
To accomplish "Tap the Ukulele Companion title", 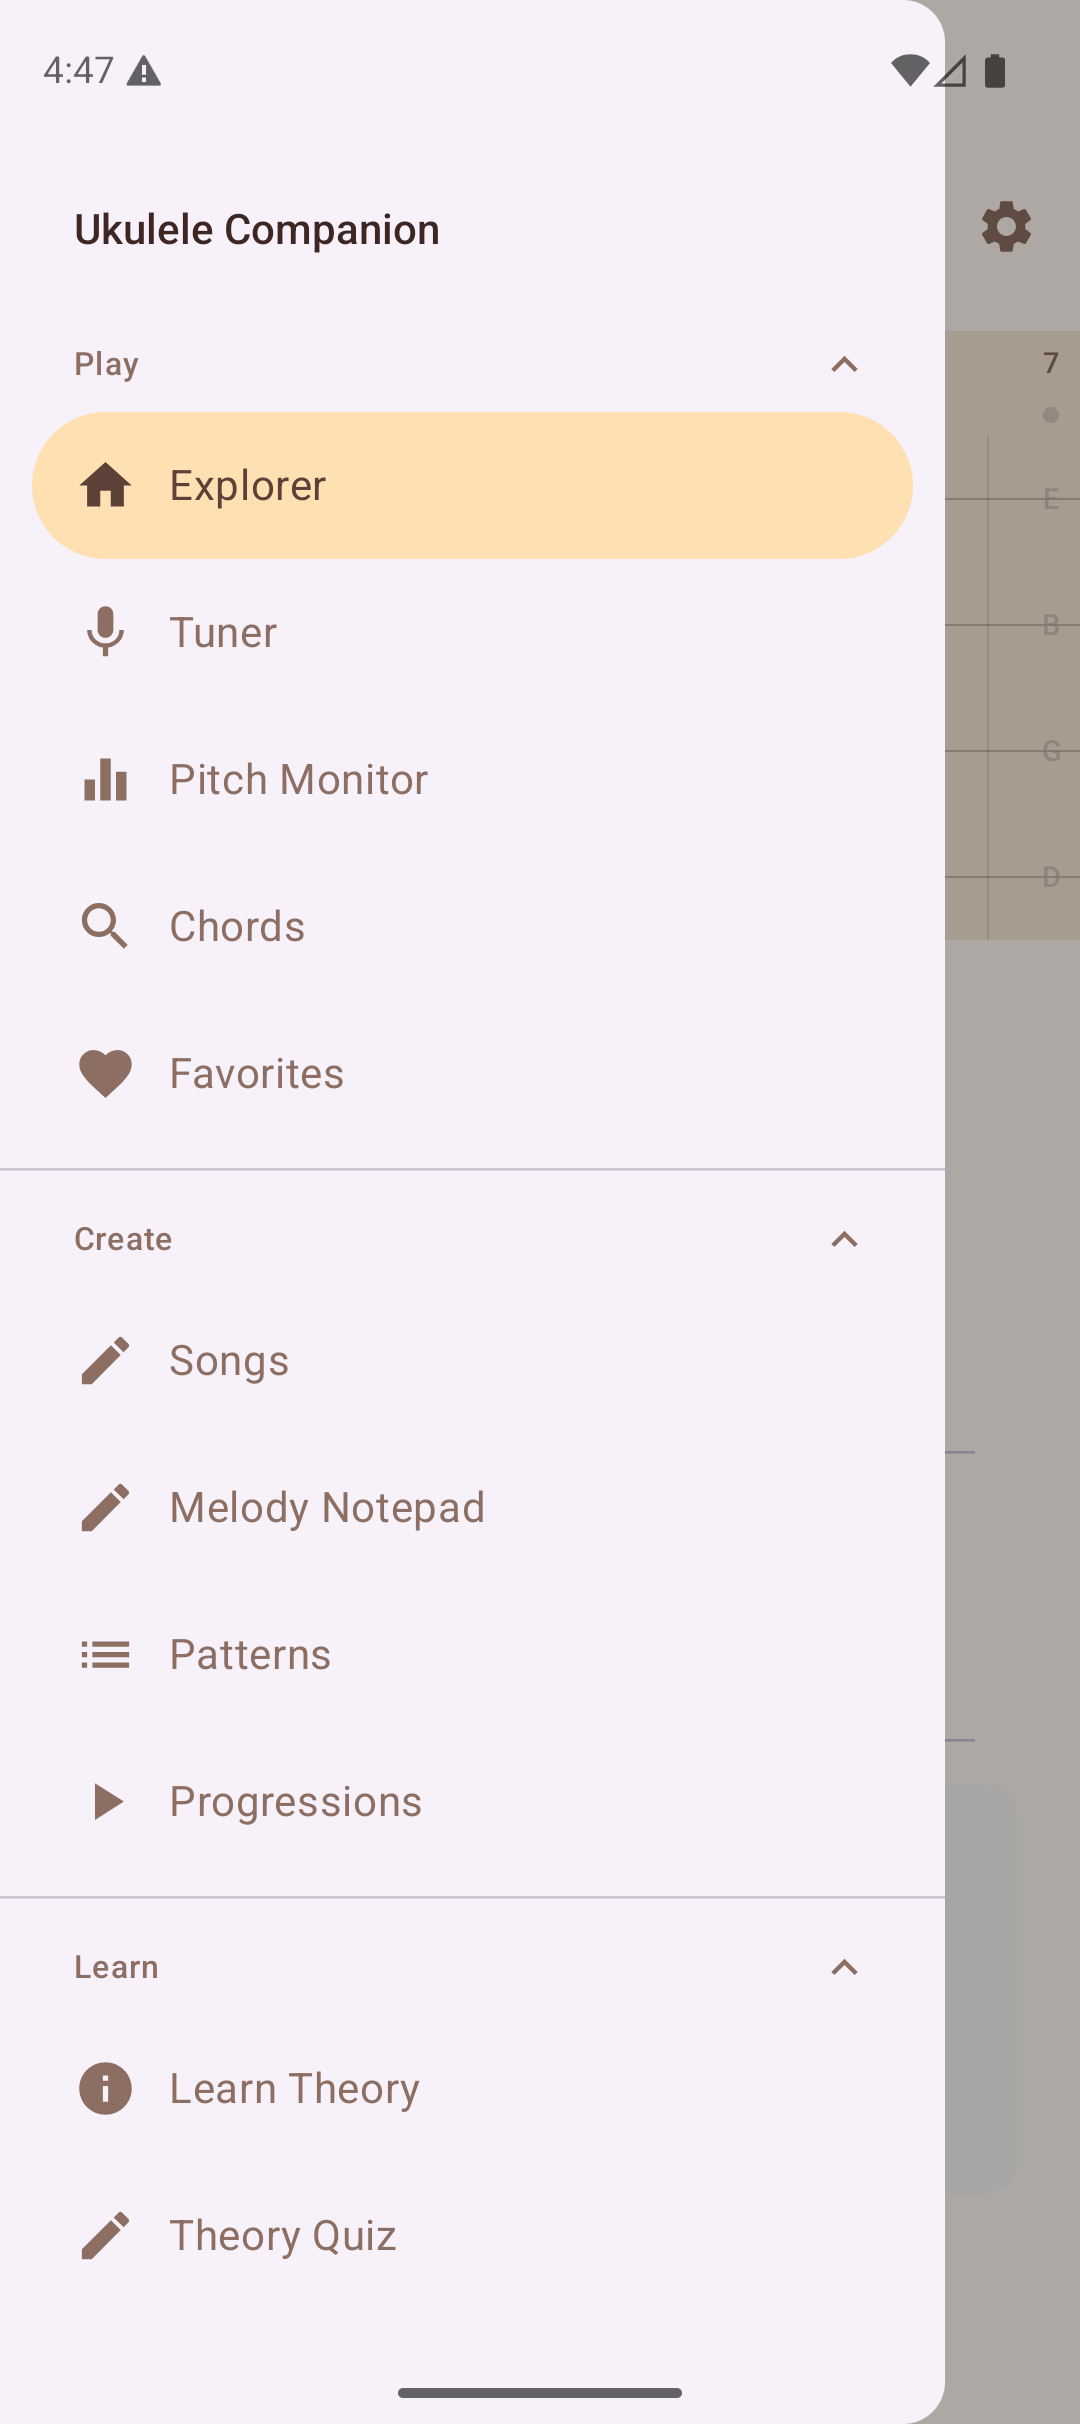I will tap(257, 228).
